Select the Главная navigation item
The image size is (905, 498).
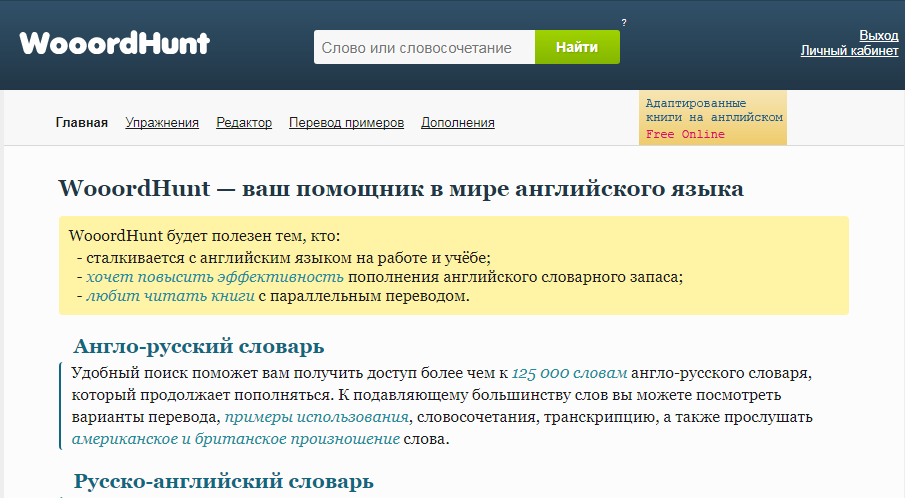(81, 122)
